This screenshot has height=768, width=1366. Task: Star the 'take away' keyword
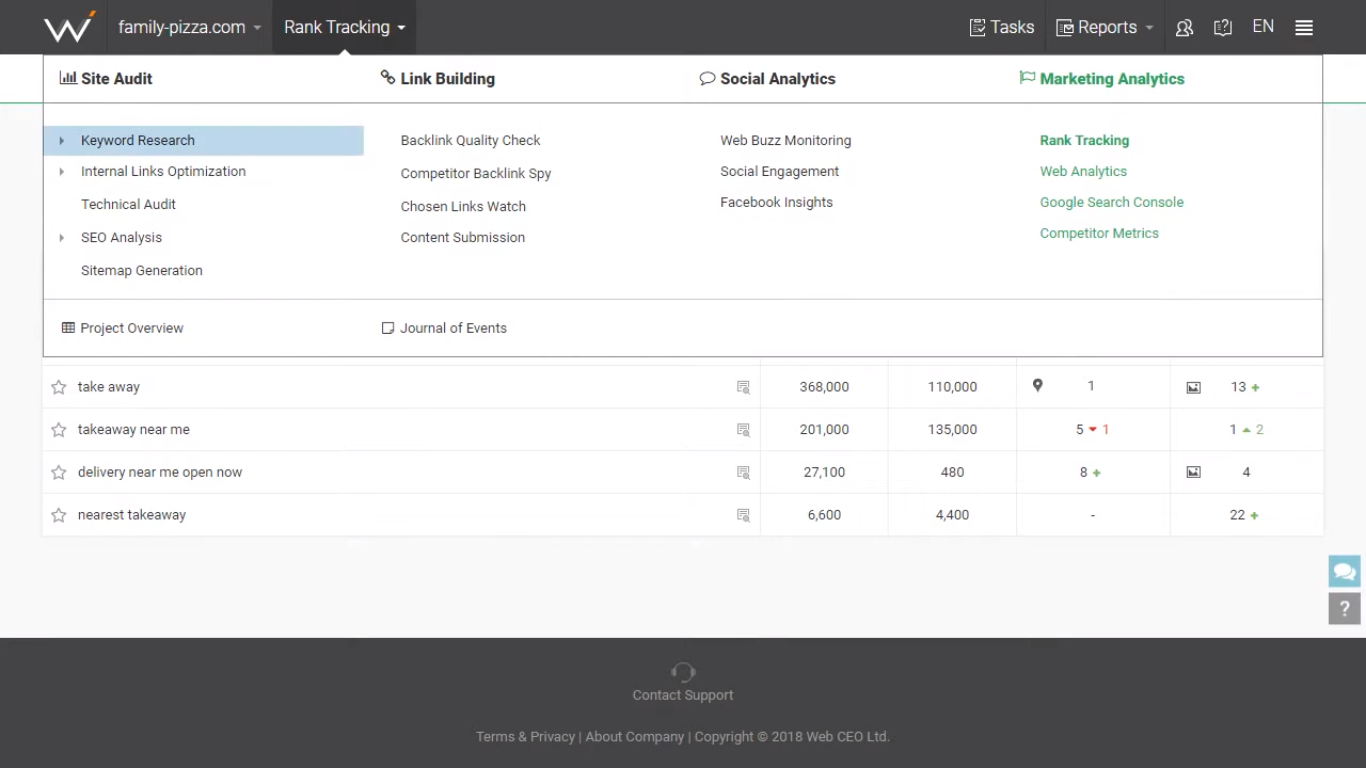pyautogui.click(x=59, y=387)
